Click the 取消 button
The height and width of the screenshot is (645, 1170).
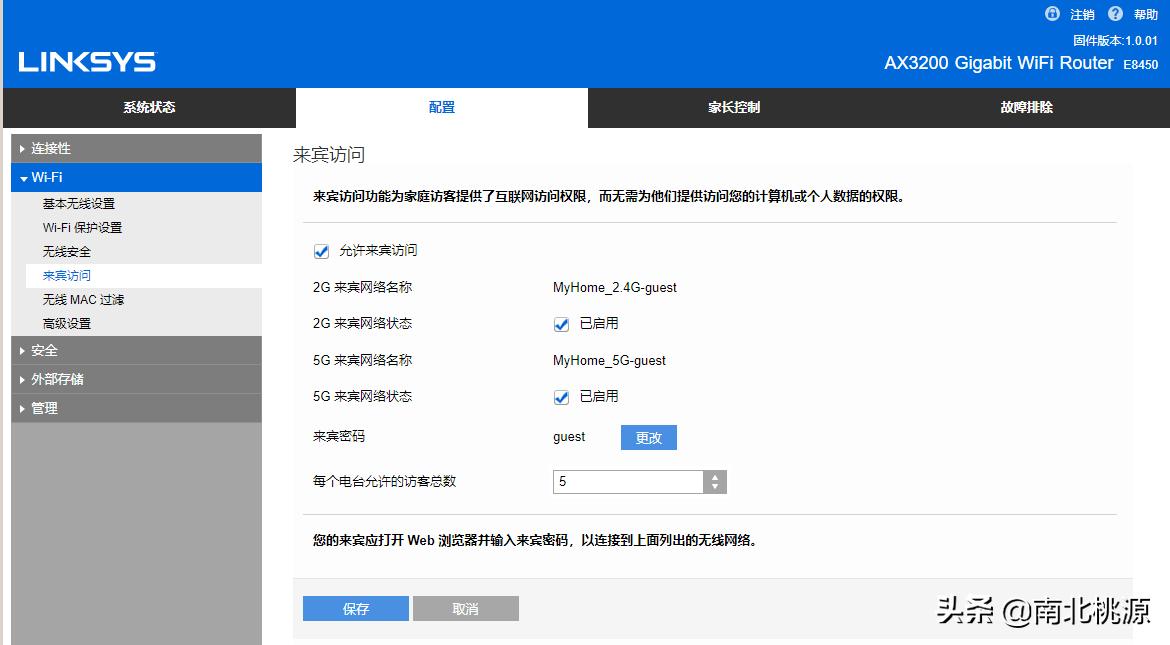pyautogui.click(x=466, y=608)
